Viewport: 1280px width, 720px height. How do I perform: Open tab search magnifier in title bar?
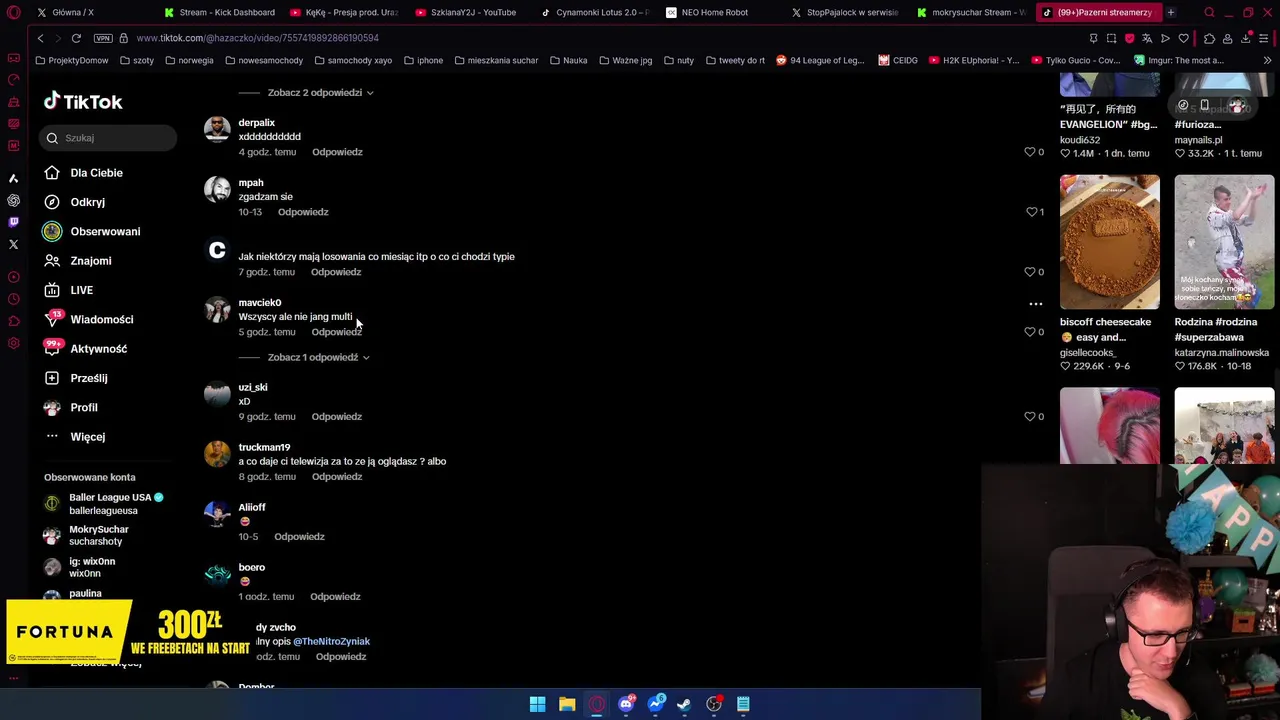1209,13
